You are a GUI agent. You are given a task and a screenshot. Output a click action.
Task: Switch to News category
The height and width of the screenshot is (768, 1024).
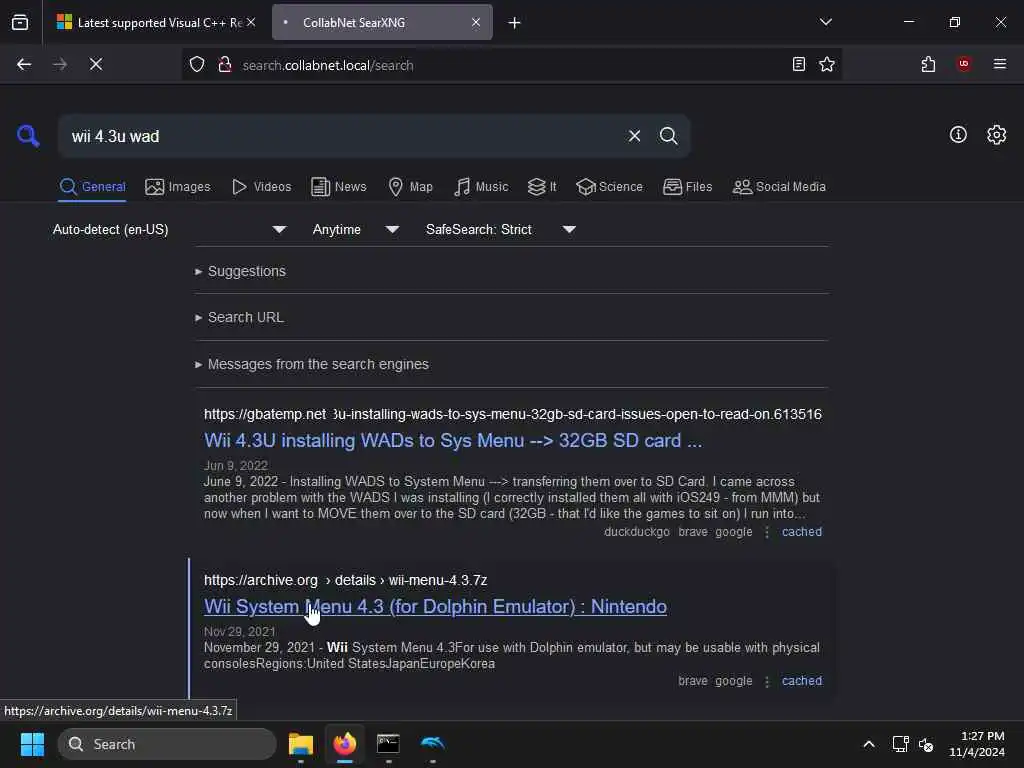pos(338,187)
